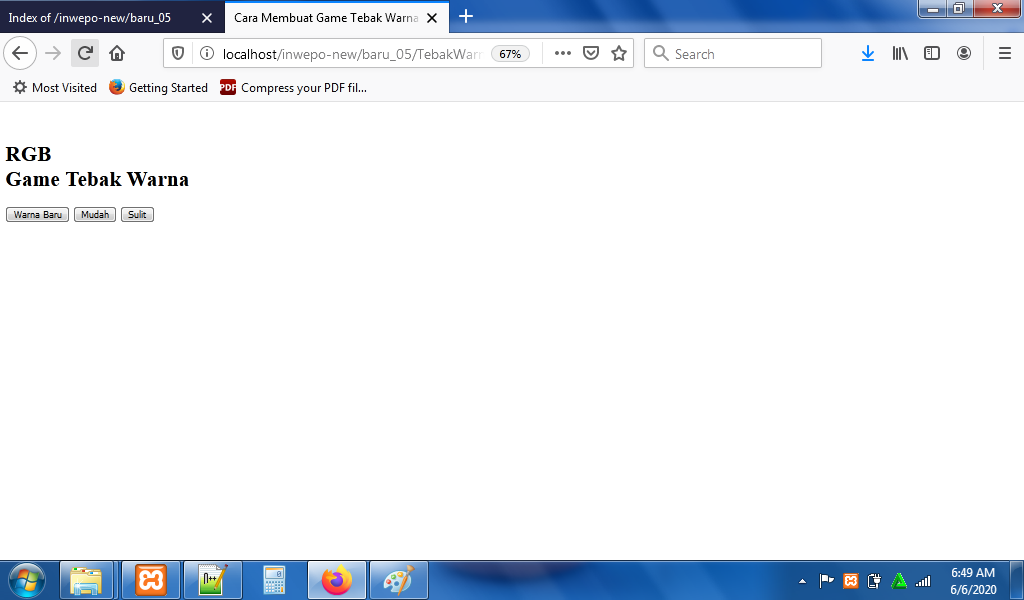Open Paint from the taskbar
The width and height of the screenshot is (1024, 600).
click(398, 580)
